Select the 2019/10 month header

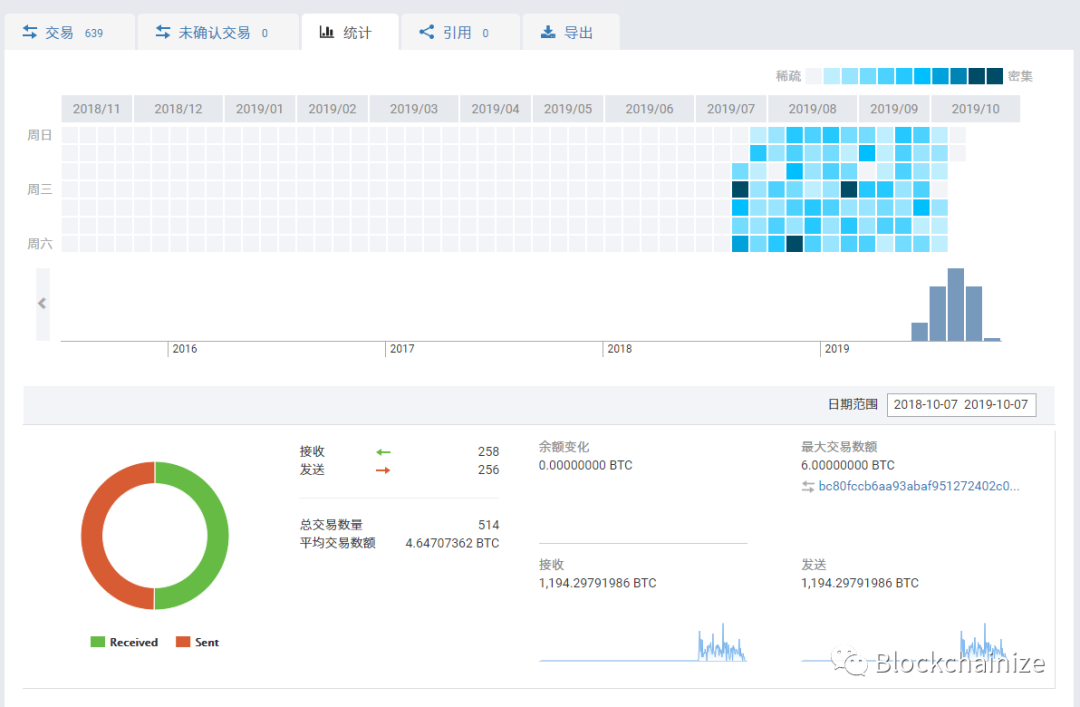(x=975, y=109)
